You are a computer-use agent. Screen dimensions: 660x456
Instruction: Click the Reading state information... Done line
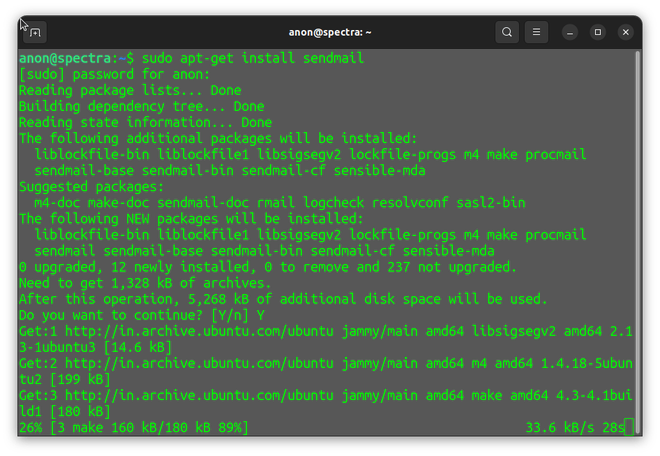click(x=146, y=122)
